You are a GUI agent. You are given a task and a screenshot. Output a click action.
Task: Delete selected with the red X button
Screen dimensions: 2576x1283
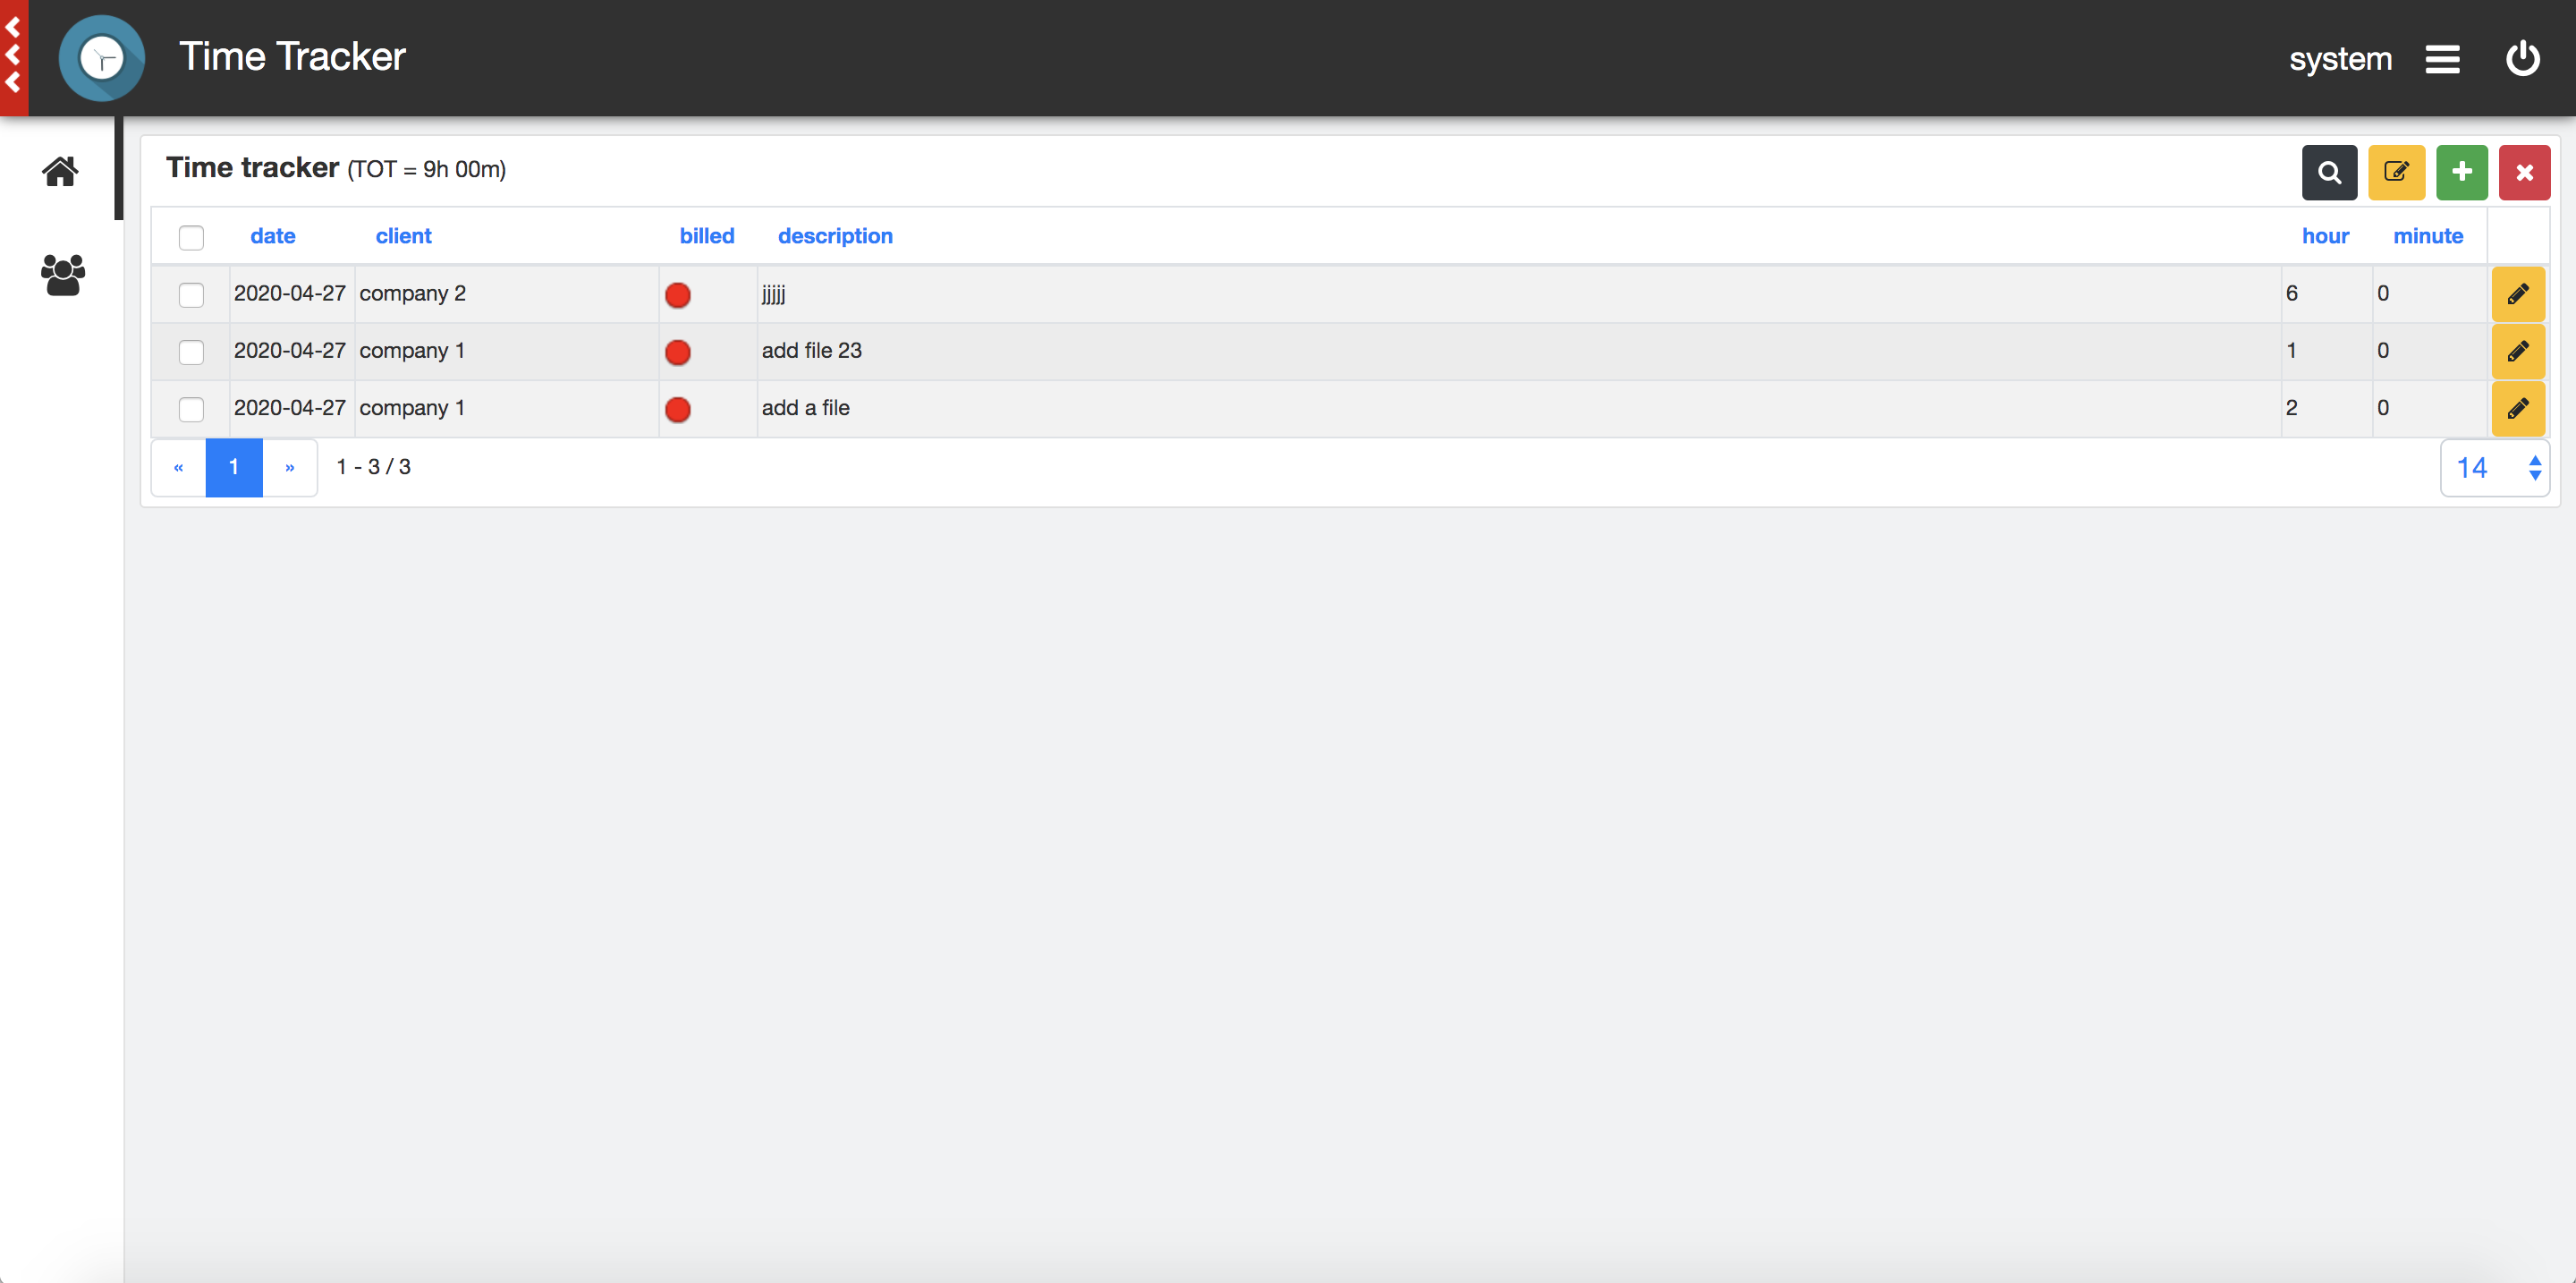[2524, 172]
